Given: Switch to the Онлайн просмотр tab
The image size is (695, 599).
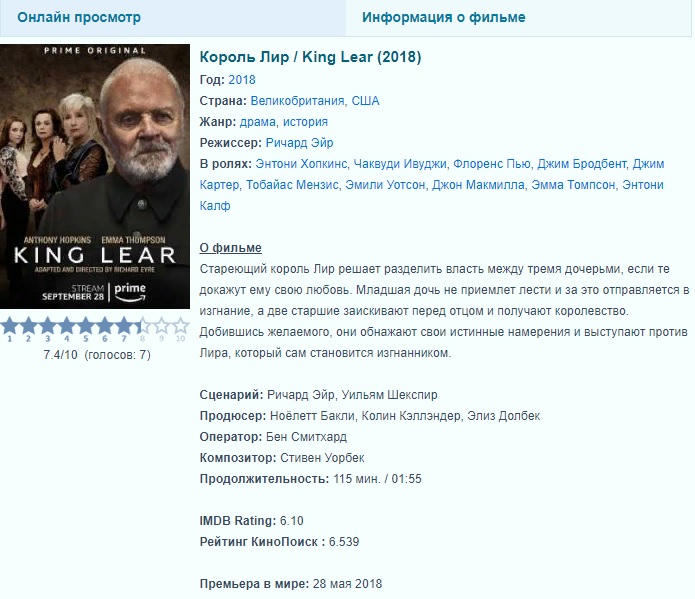Looking at the screenshot, I should point(79,17).
